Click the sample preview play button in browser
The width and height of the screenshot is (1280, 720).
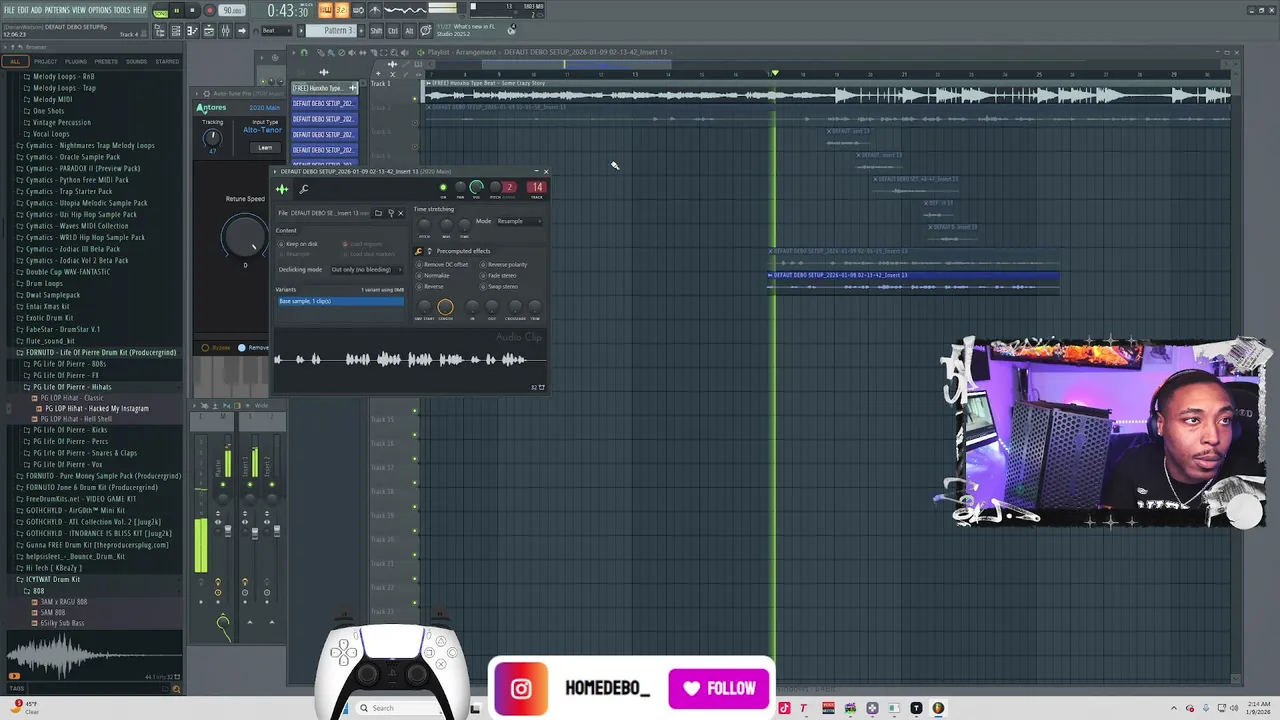[14, 676]
